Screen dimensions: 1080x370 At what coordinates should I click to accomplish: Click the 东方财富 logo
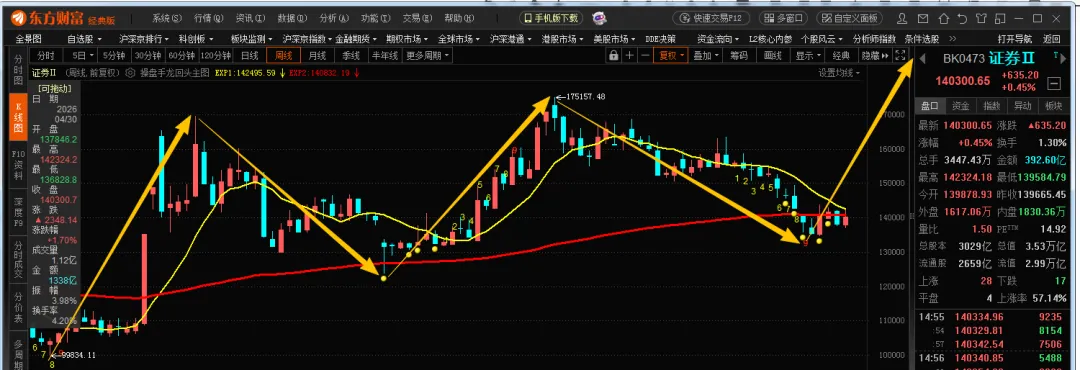47,18
